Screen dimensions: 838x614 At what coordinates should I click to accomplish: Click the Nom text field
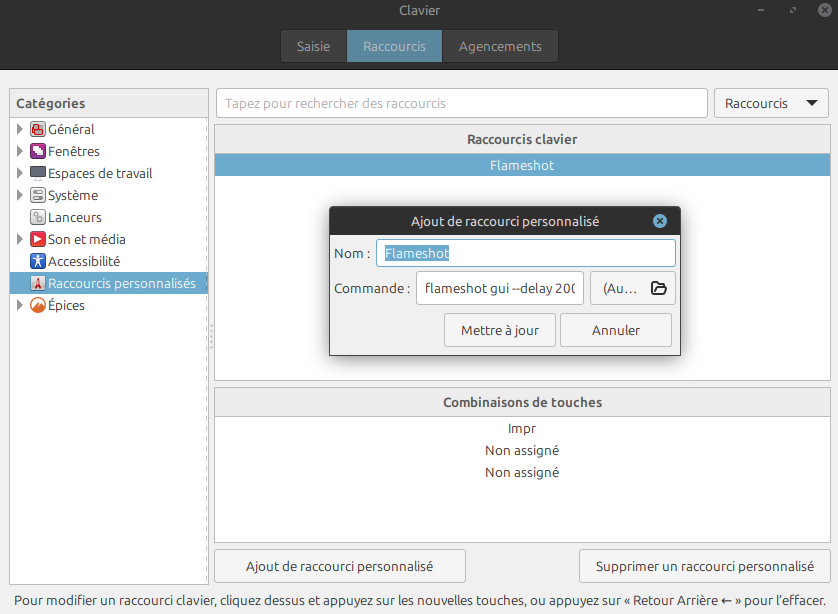[526, 253]
